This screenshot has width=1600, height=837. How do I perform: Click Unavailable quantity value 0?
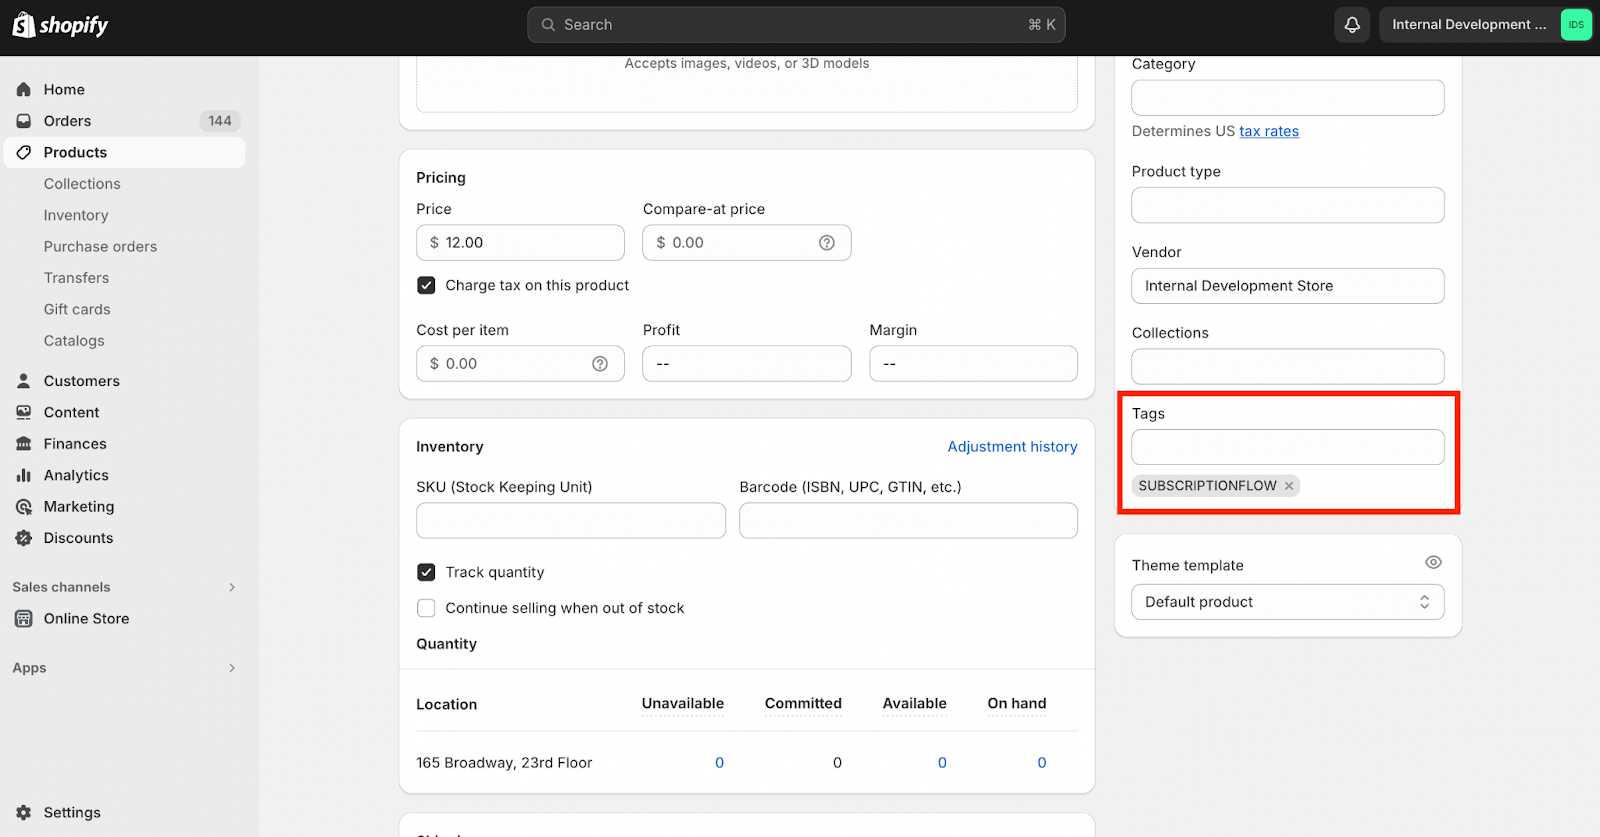click(719, 763)
